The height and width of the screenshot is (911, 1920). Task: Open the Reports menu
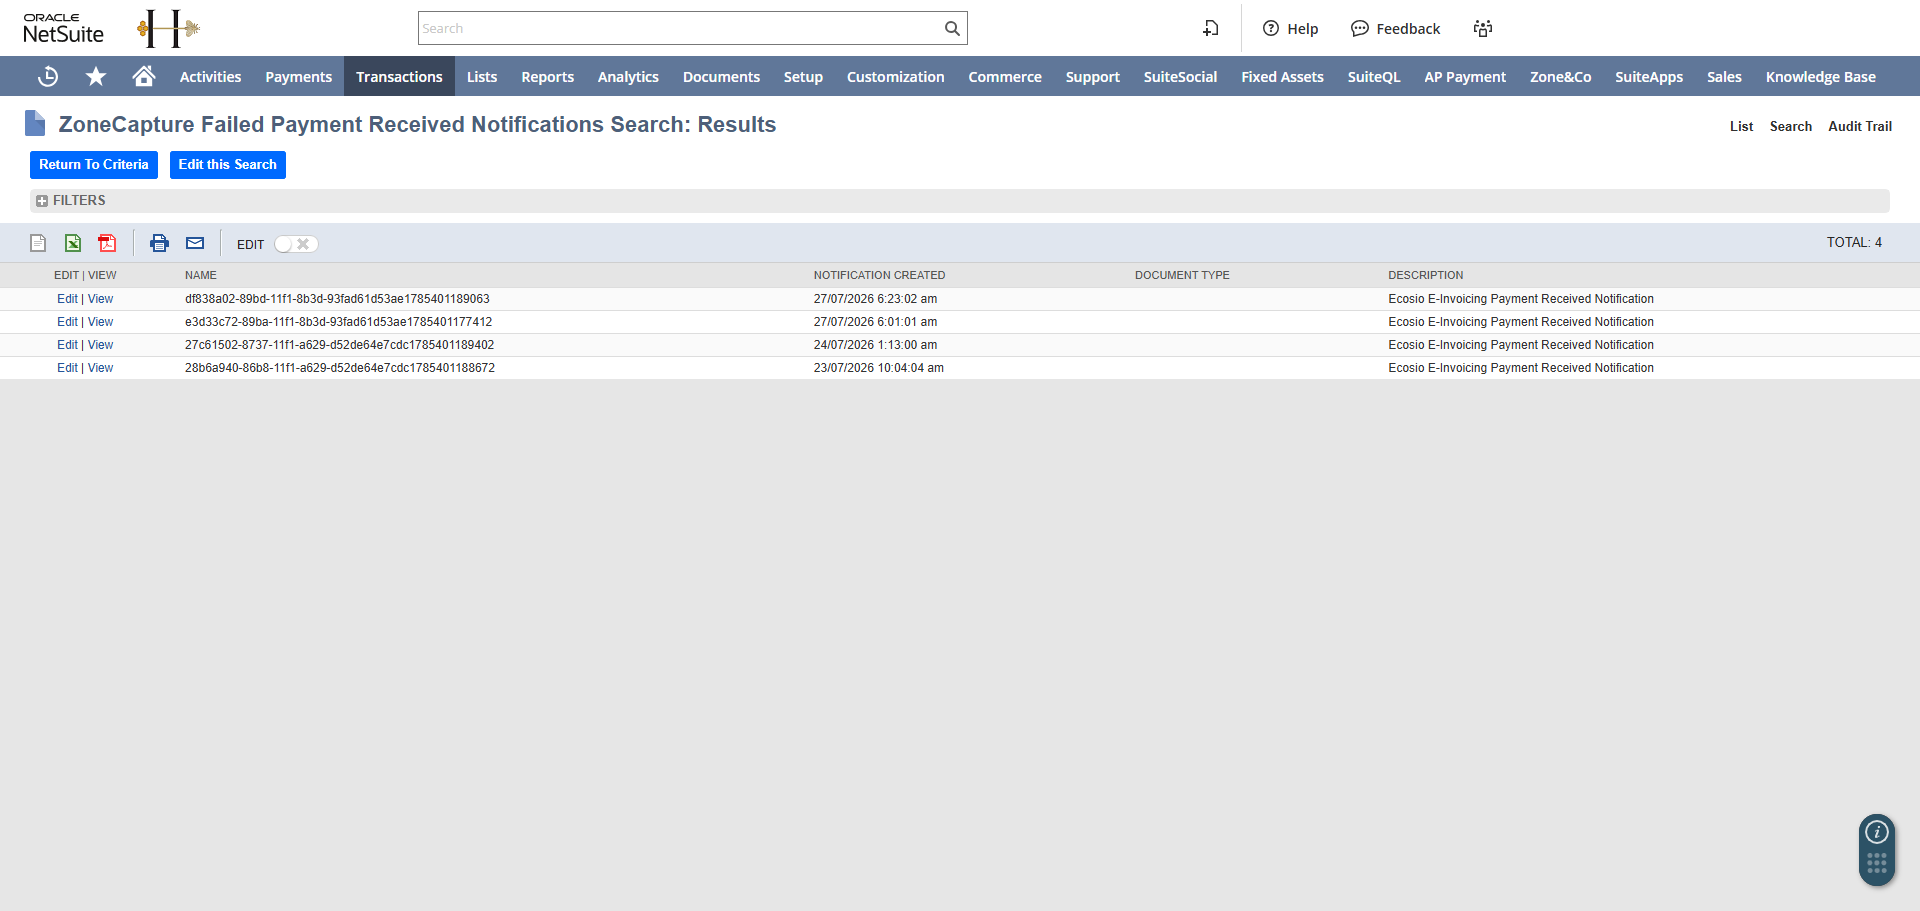pos(547,77)
